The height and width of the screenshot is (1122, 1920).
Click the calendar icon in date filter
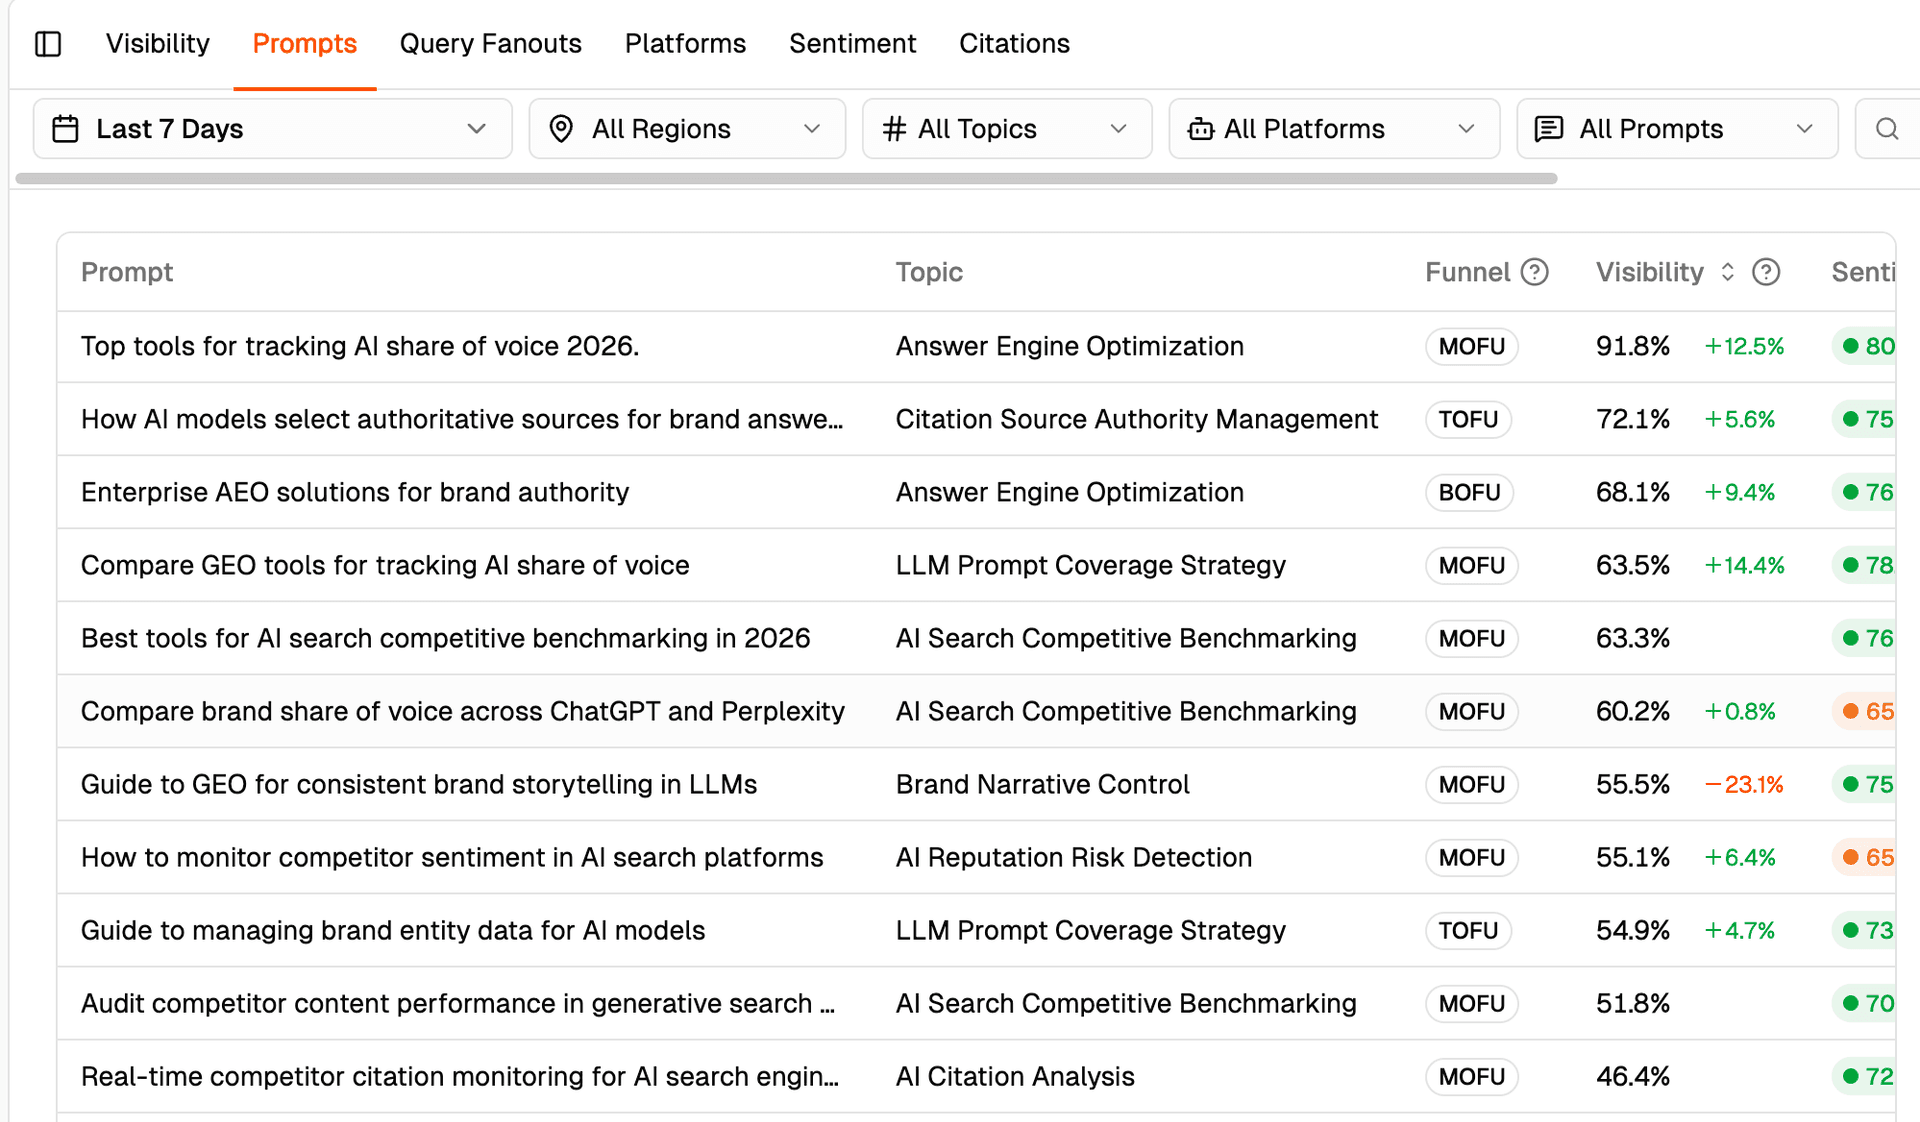[x=65, y=129]
